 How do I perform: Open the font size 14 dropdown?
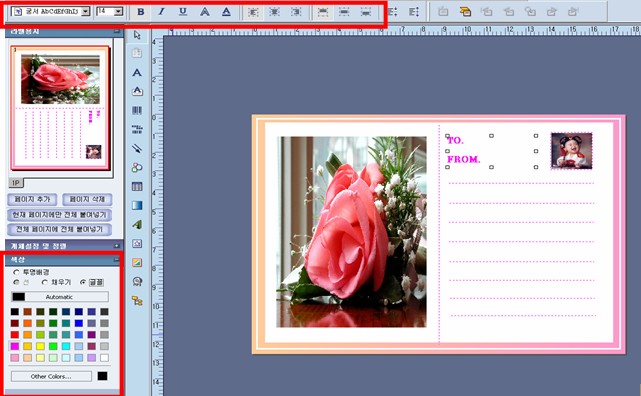118,11
